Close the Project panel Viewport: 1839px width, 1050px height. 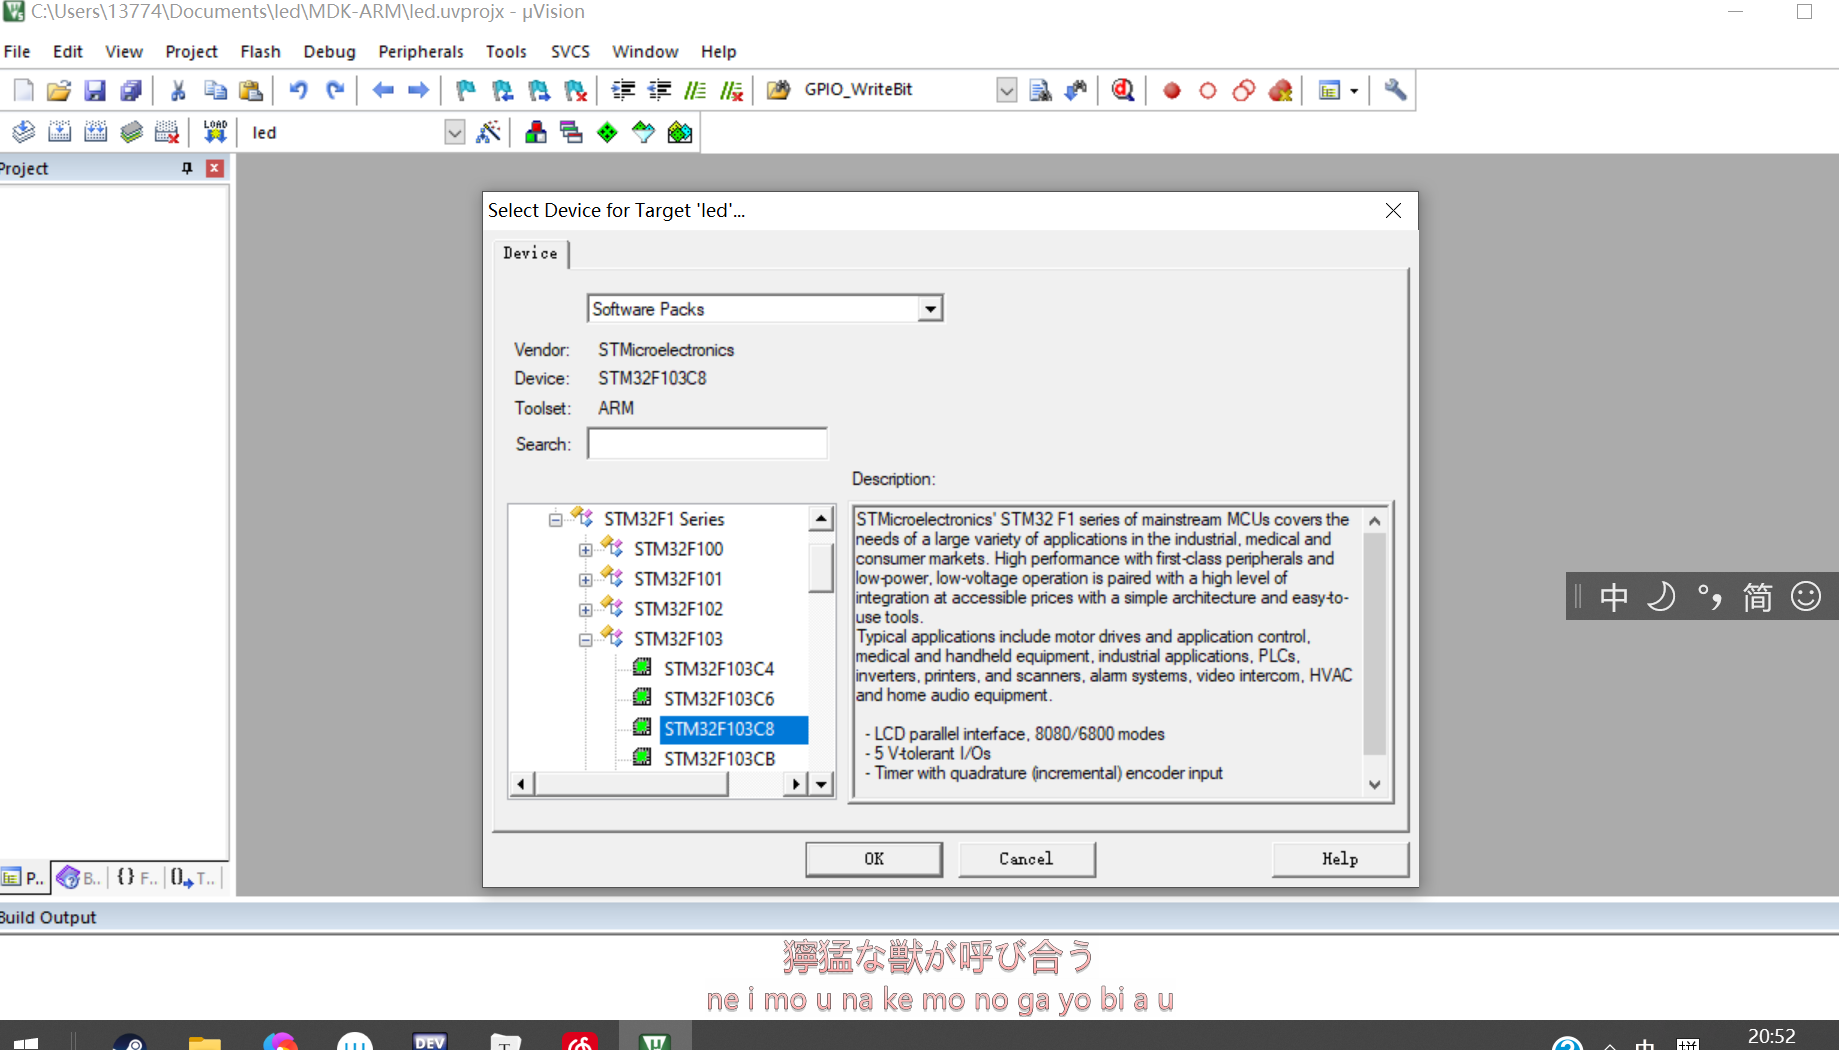214,168
